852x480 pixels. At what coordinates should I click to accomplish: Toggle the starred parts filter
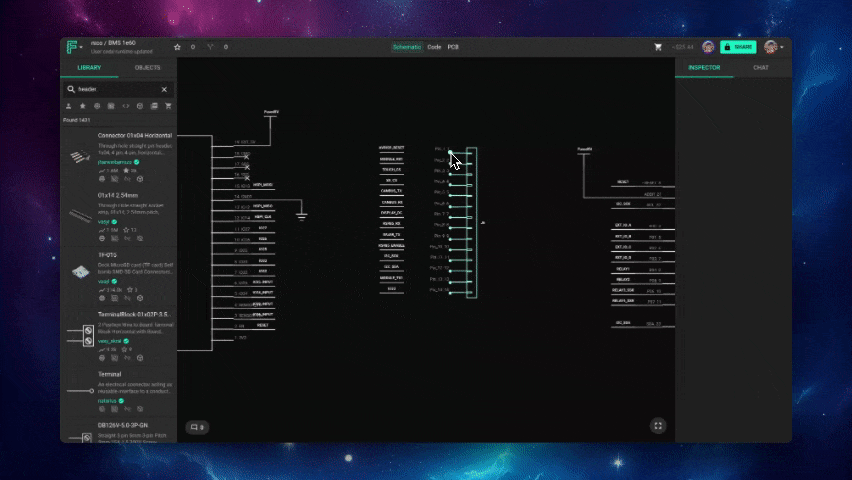coord(83,106)
